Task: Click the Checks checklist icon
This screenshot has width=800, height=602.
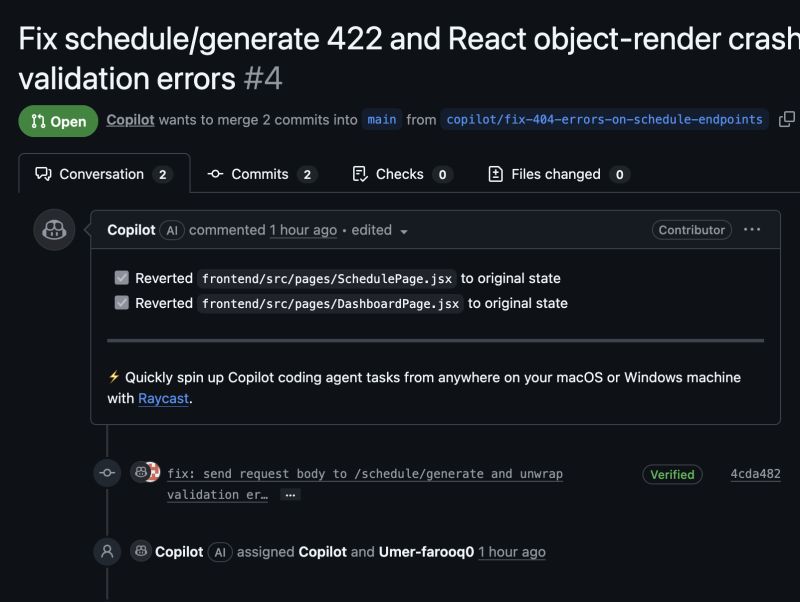Action: click(x=360, y=173)
